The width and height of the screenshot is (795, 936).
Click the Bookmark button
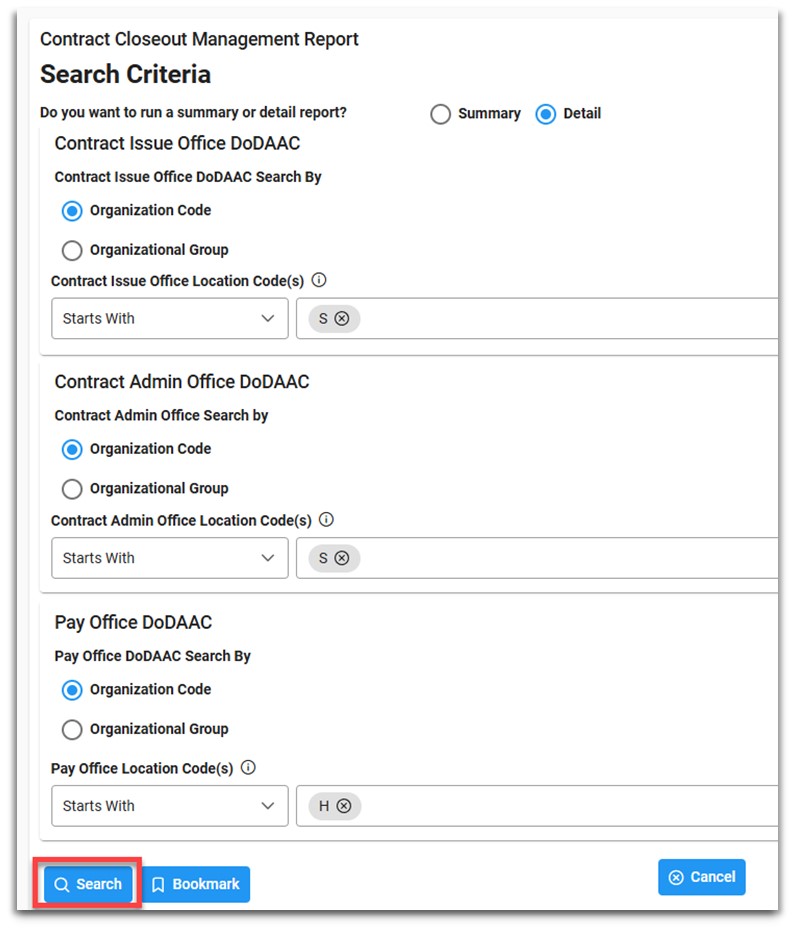(197, 884)
